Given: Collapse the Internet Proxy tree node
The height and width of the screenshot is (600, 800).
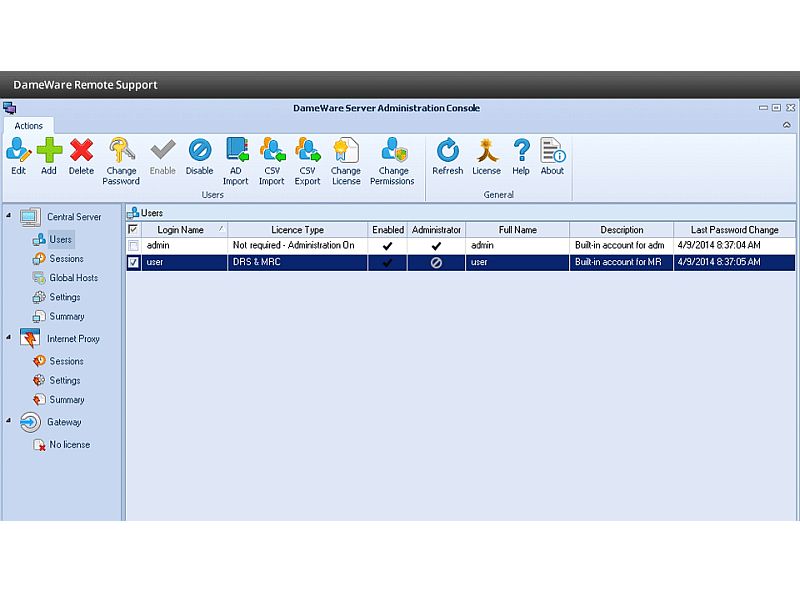Looking at the screenshot, I should pos(9,337).
